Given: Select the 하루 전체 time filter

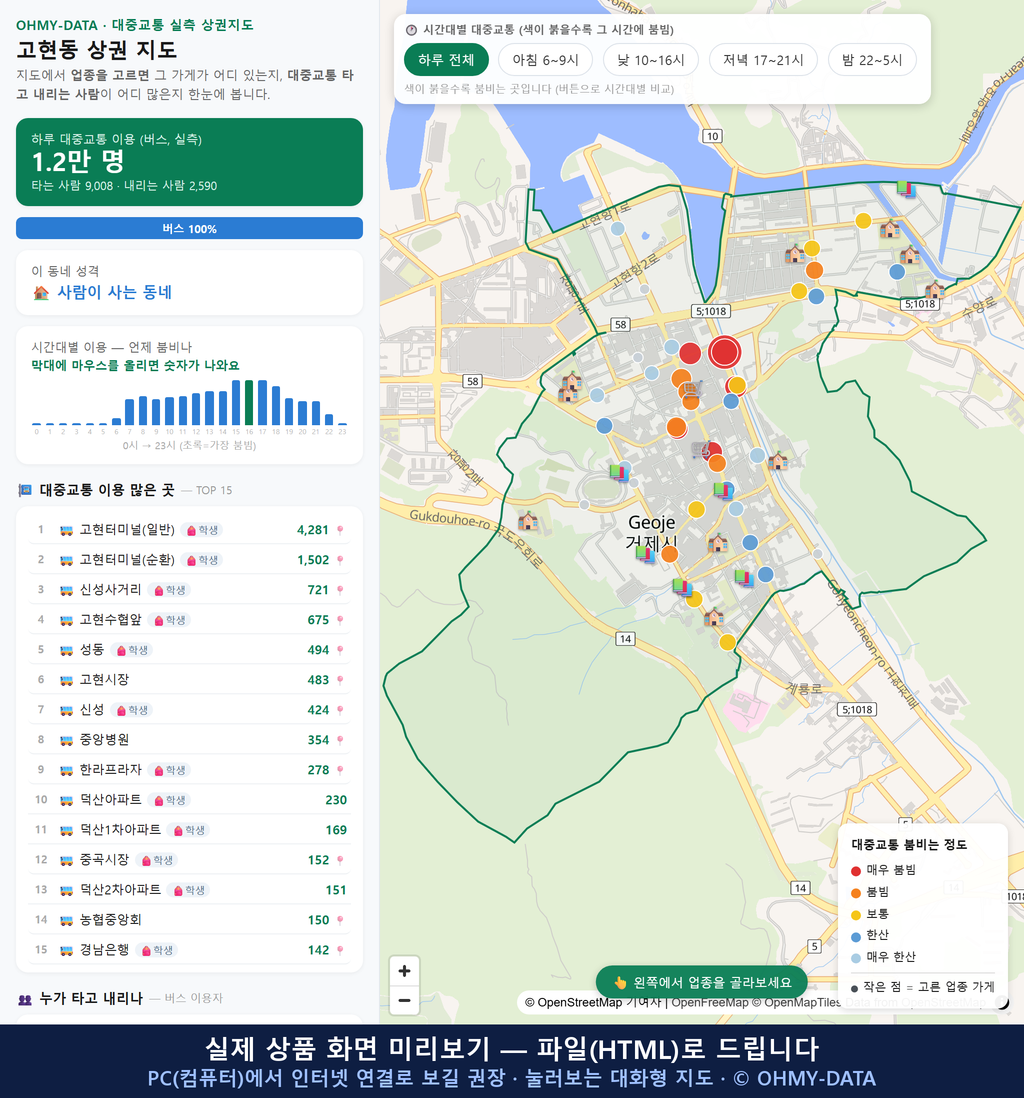Looking at the screenshot, I should coord(446,60).
